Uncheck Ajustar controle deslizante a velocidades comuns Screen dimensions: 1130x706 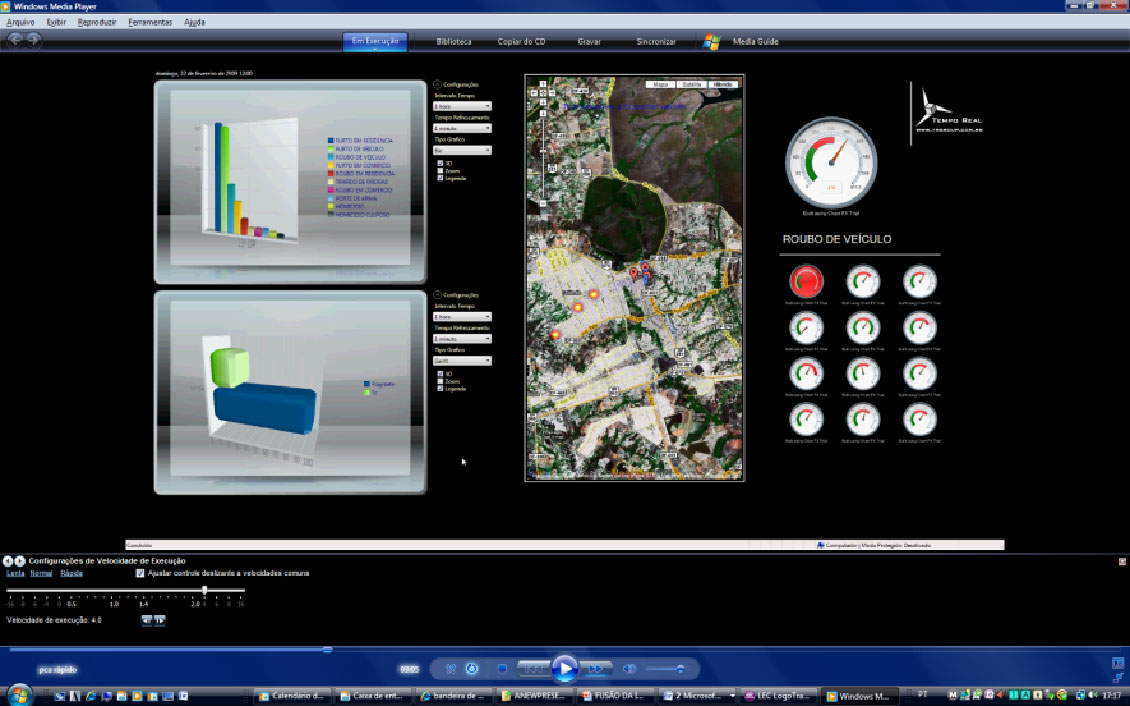click(140, 573)
